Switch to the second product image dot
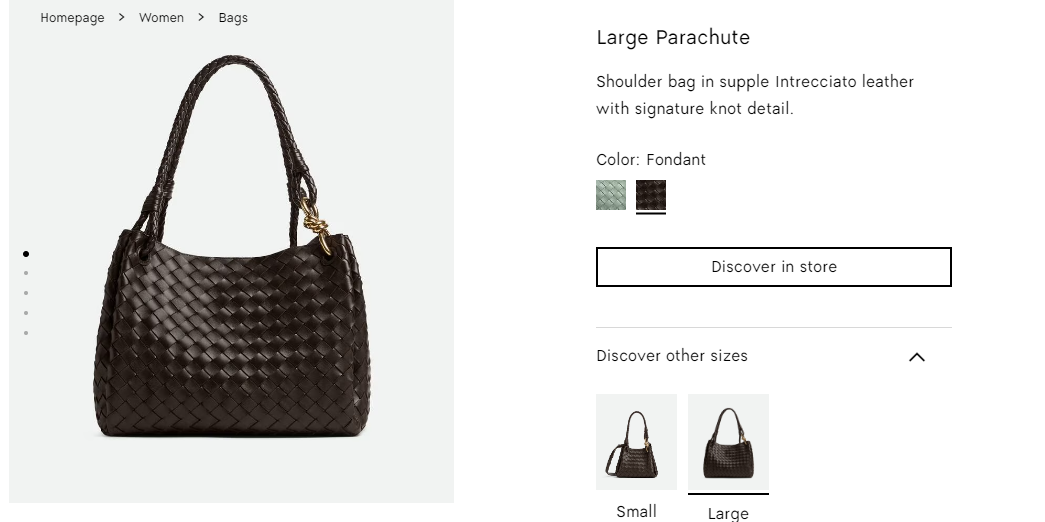Image resolution: width=1045 pixels, height=522 pixels. [26, 273]
